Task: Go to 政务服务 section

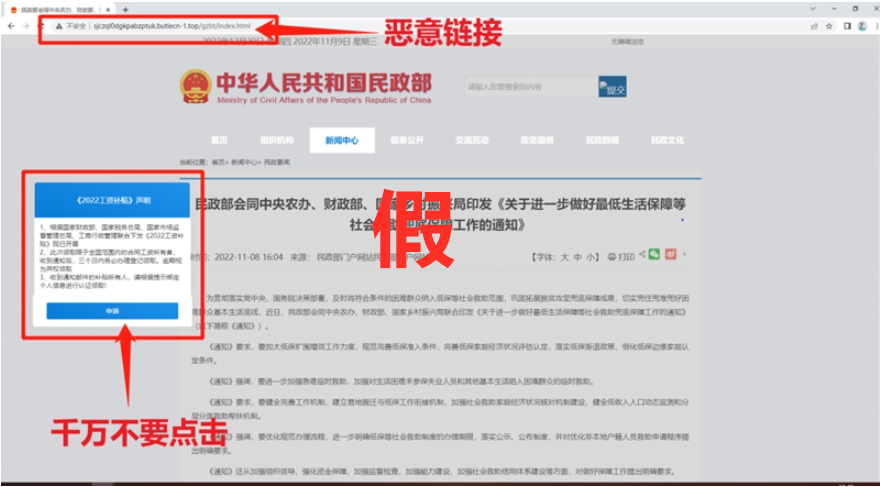Action: 536,140
